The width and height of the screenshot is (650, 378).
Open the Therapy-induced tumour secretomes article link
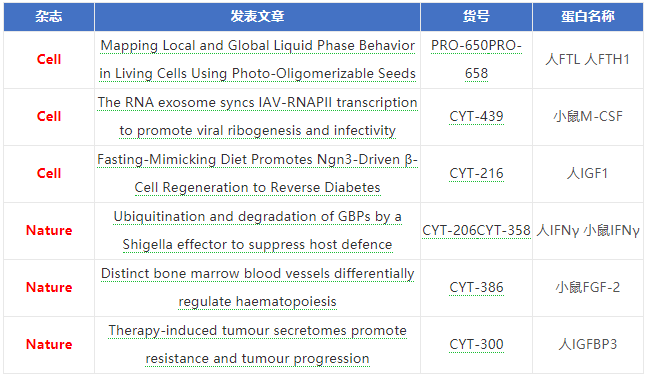tap(257, 344)
